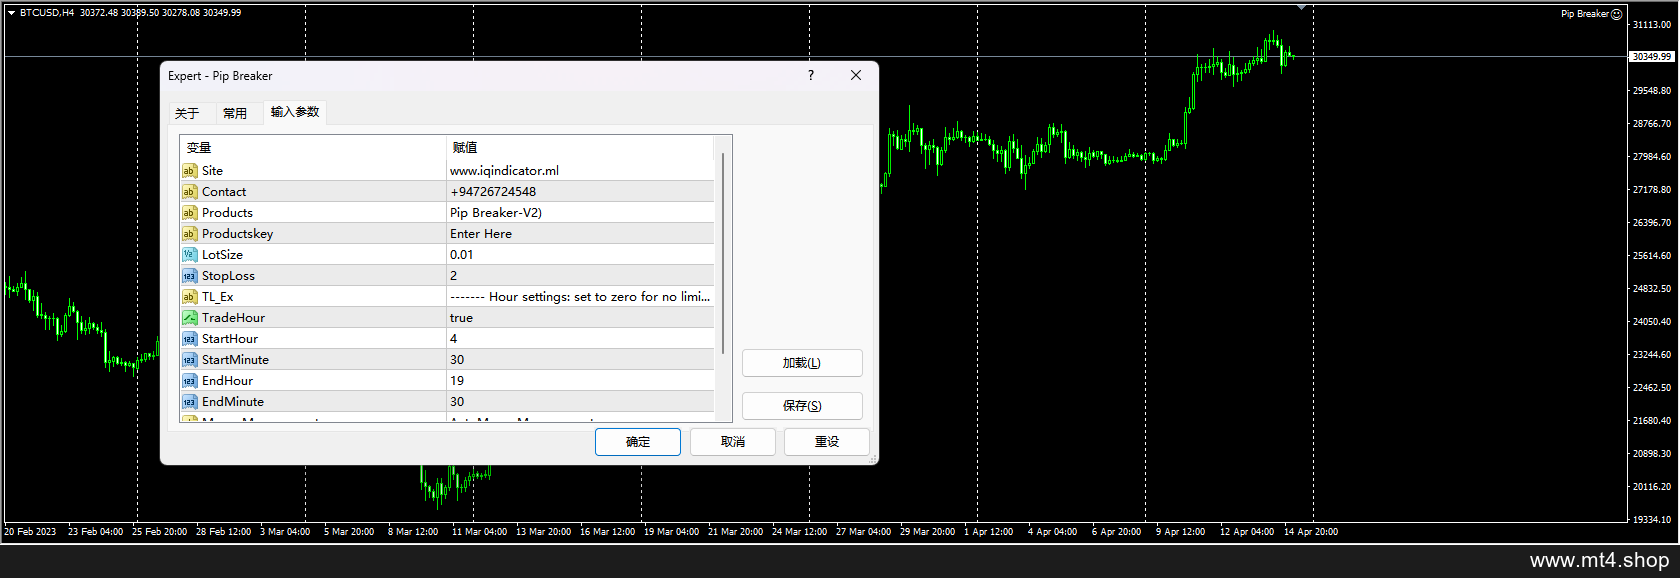Click the dialog resize grip corner
The width and height of the screenshot is (1680, 578).
(873, 459)
